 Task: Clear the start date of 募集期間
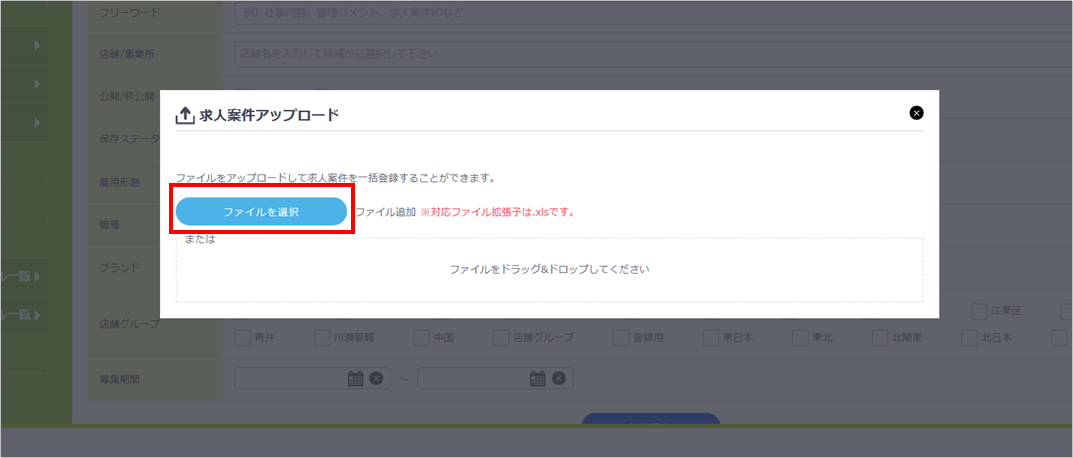(376, 378)
